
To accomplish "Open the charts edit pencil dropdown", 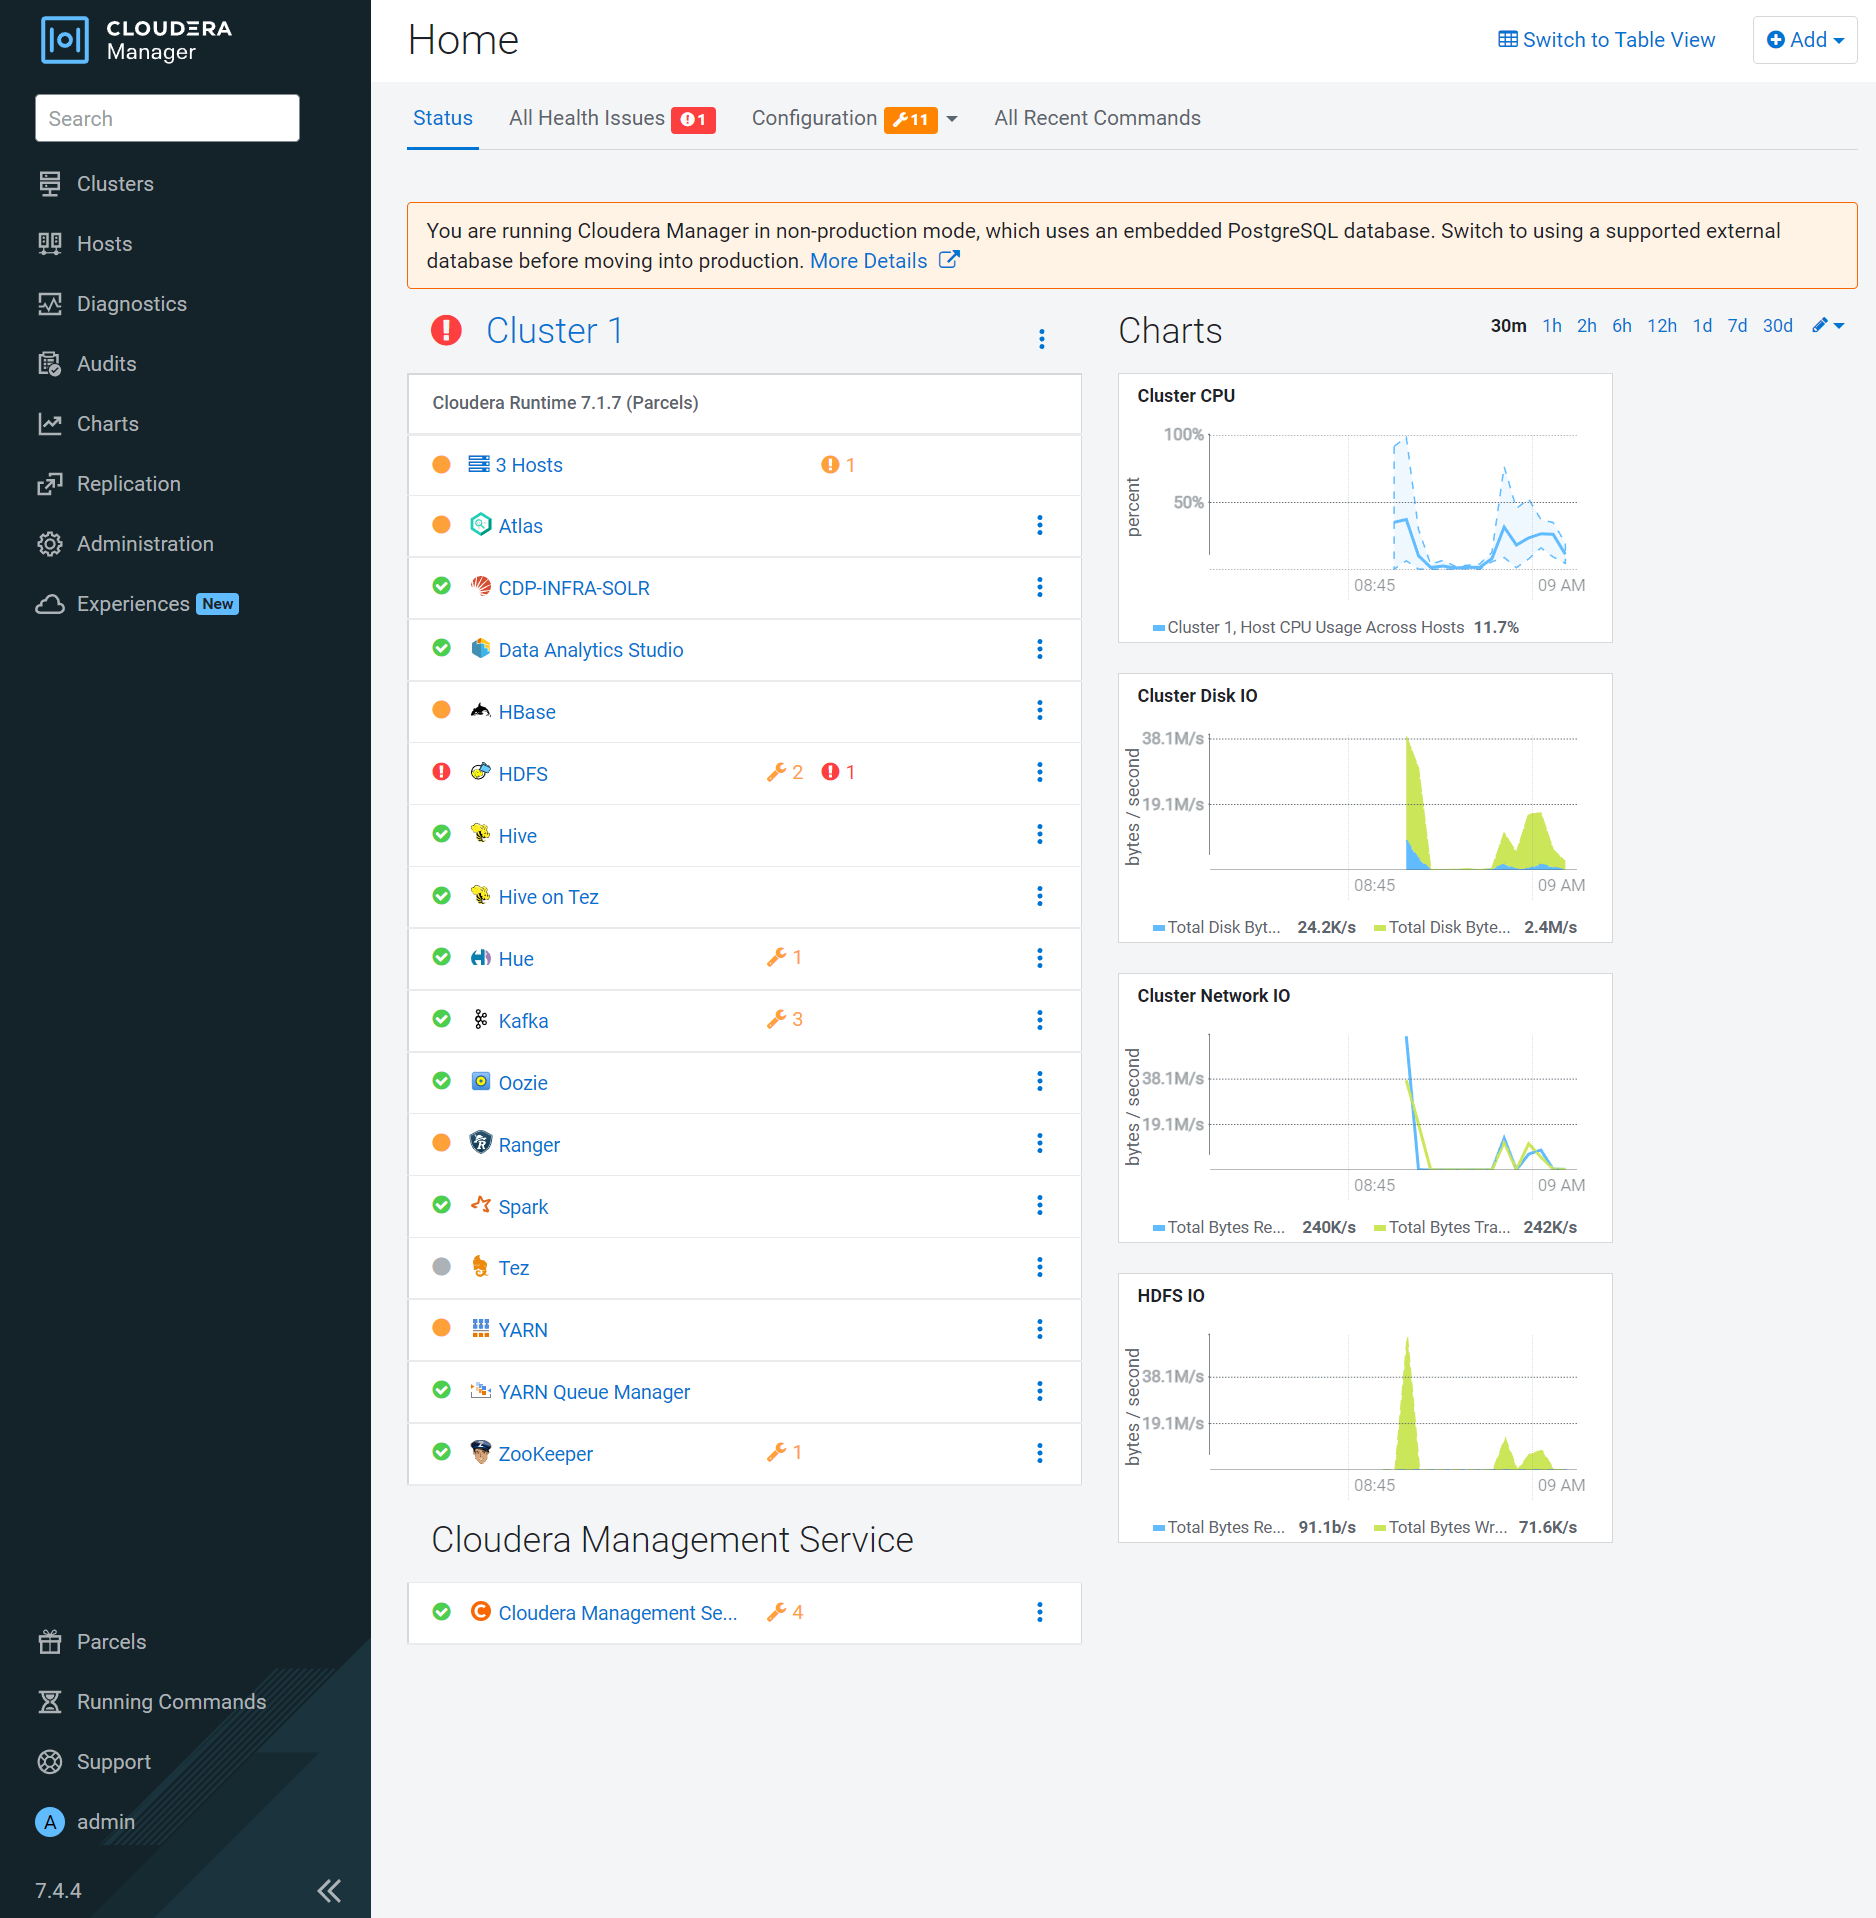I will (1828, 325).
